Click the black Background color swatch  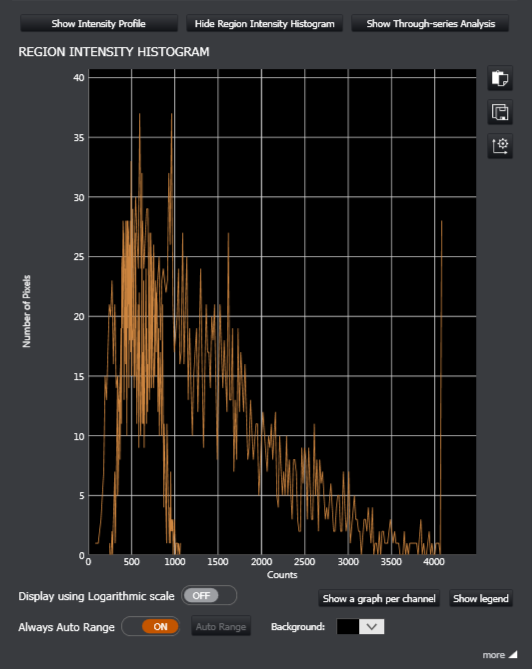point(348,626)
